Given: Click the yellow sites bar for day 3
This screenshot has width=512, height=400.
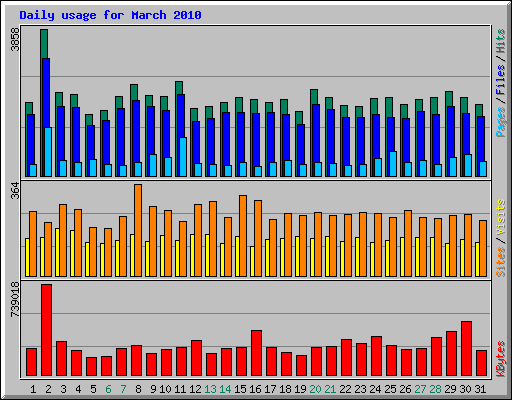Looking at the screenshot, I should [x=57, y=252].
